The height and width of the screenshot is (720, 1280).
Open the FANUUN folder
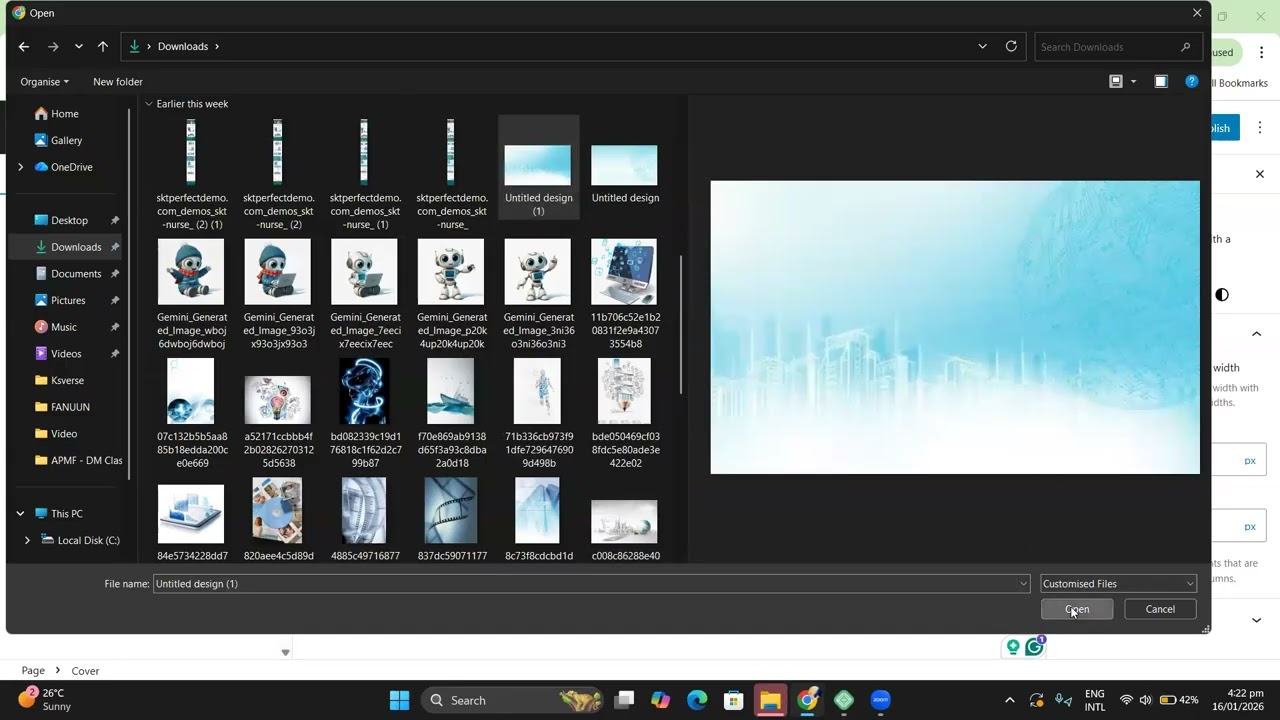click(x=72, y=407)
